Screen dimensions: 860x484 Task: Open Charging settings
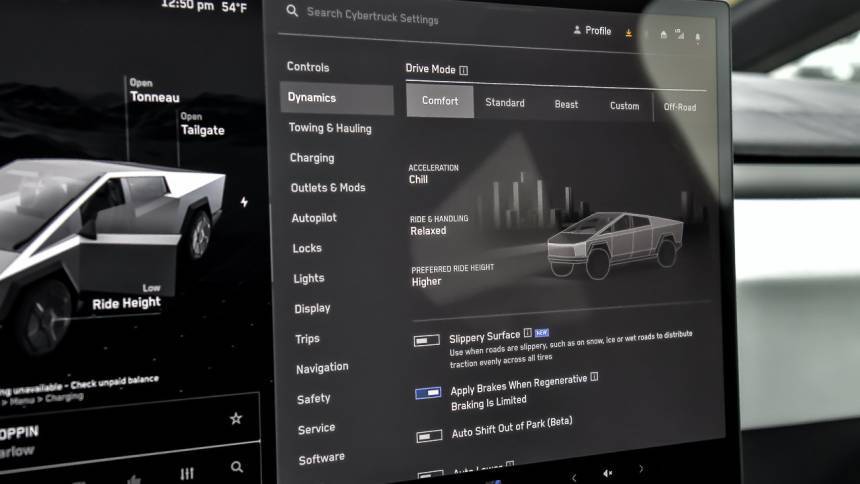312,158
